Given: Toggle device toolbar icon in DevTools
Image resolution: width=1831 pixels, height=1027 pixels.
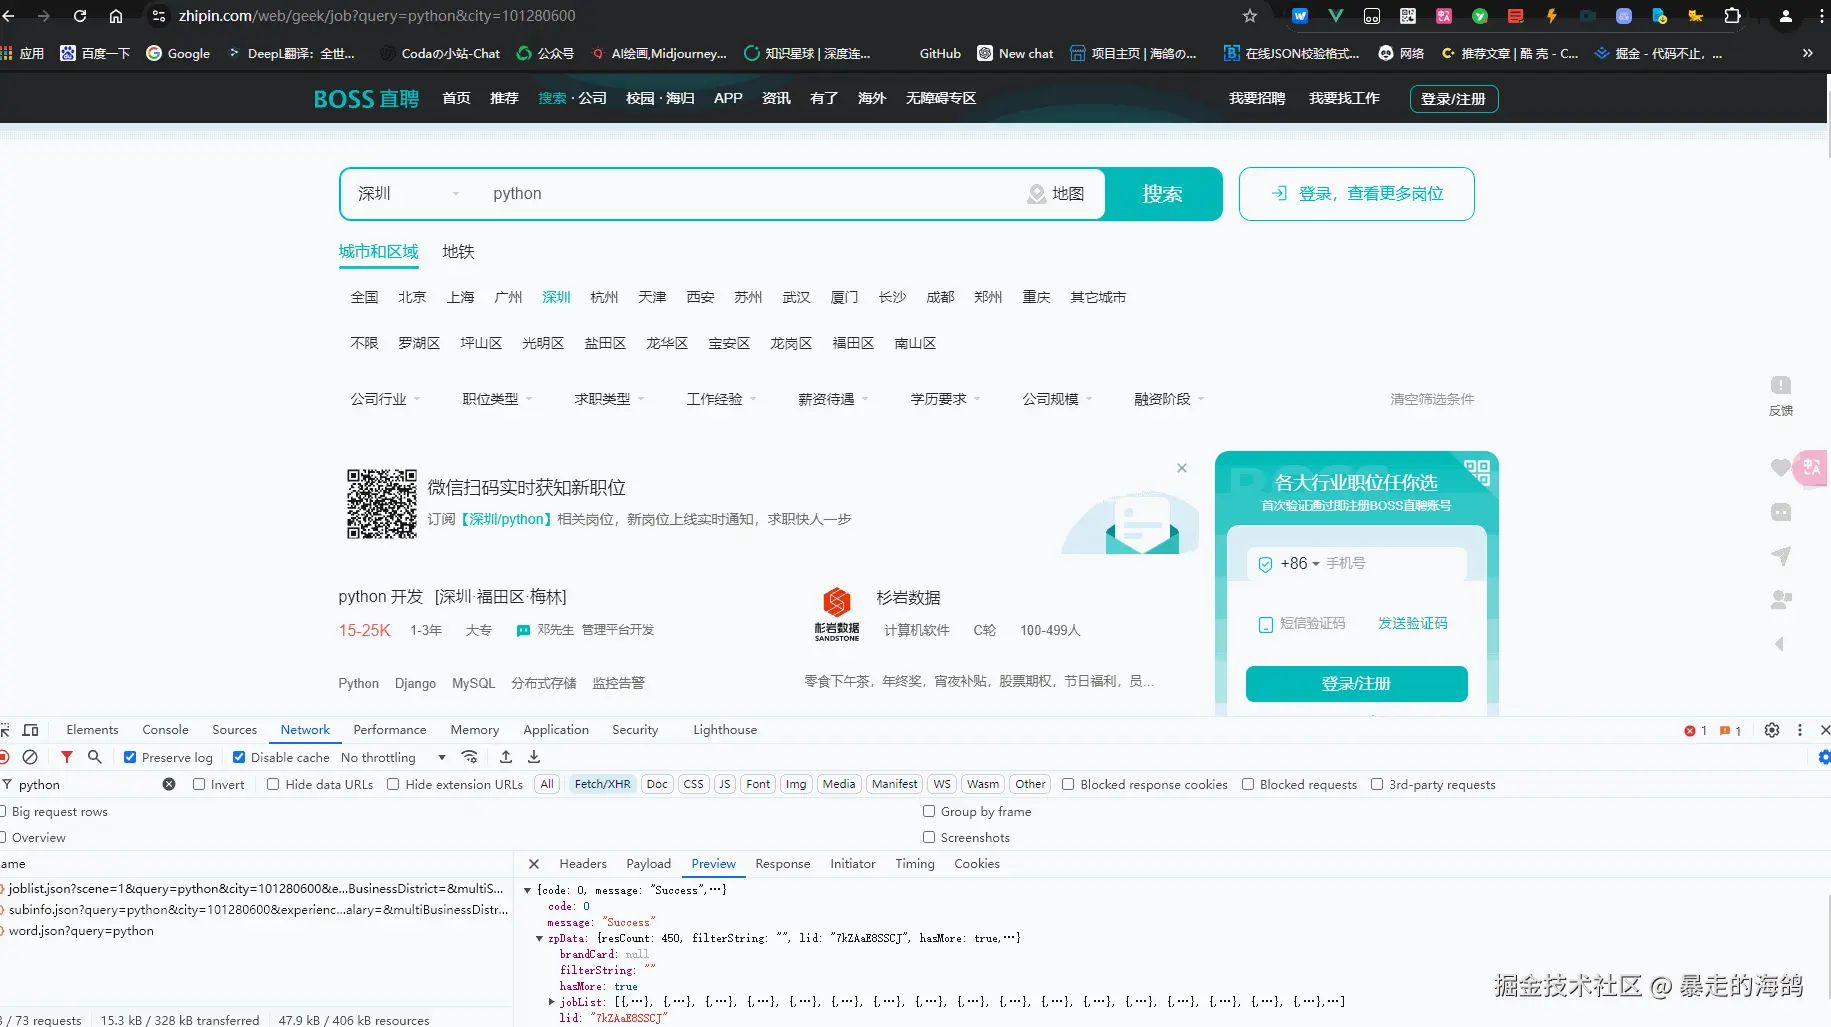Looking at the screenshot, I should pyautogui.click(x=31, y=730).
